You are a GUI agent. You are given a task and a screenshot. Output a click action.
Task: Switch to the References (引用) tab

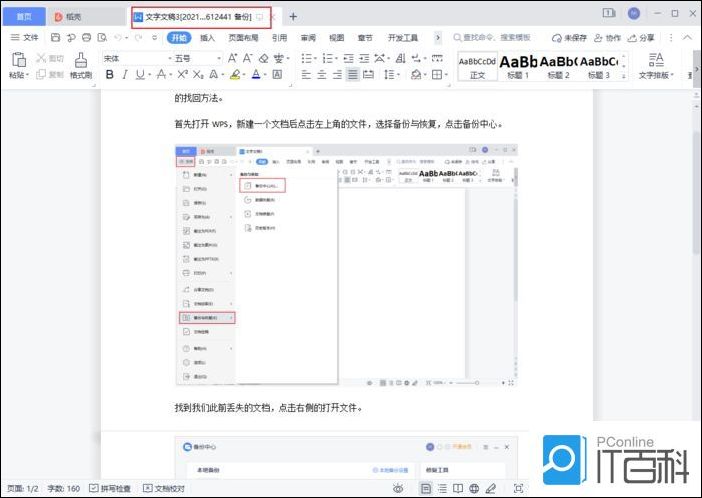[279, 38]
